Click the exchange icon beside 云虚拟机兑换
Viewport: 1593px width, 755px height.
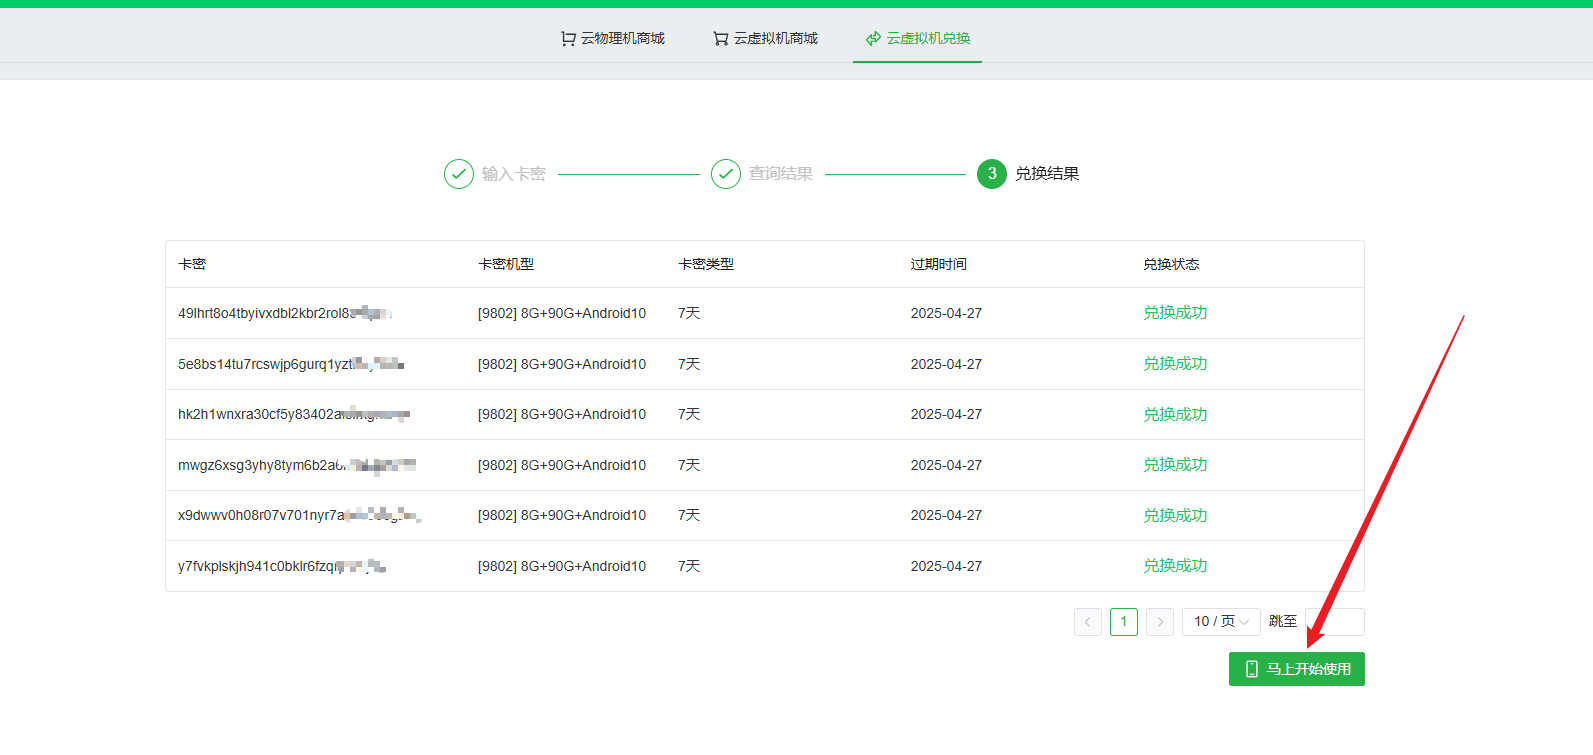(873, 39)
